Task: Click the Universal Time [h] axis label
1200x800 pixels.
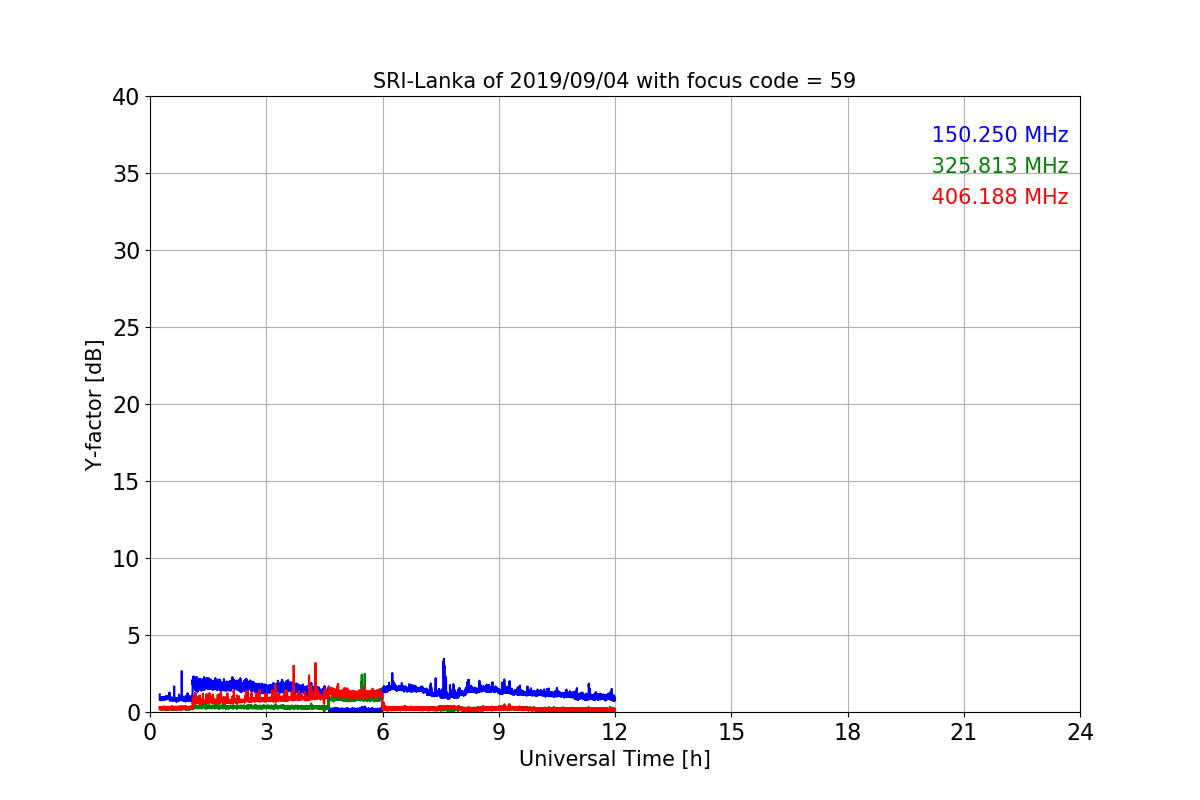Action: (x=614, y=759)
